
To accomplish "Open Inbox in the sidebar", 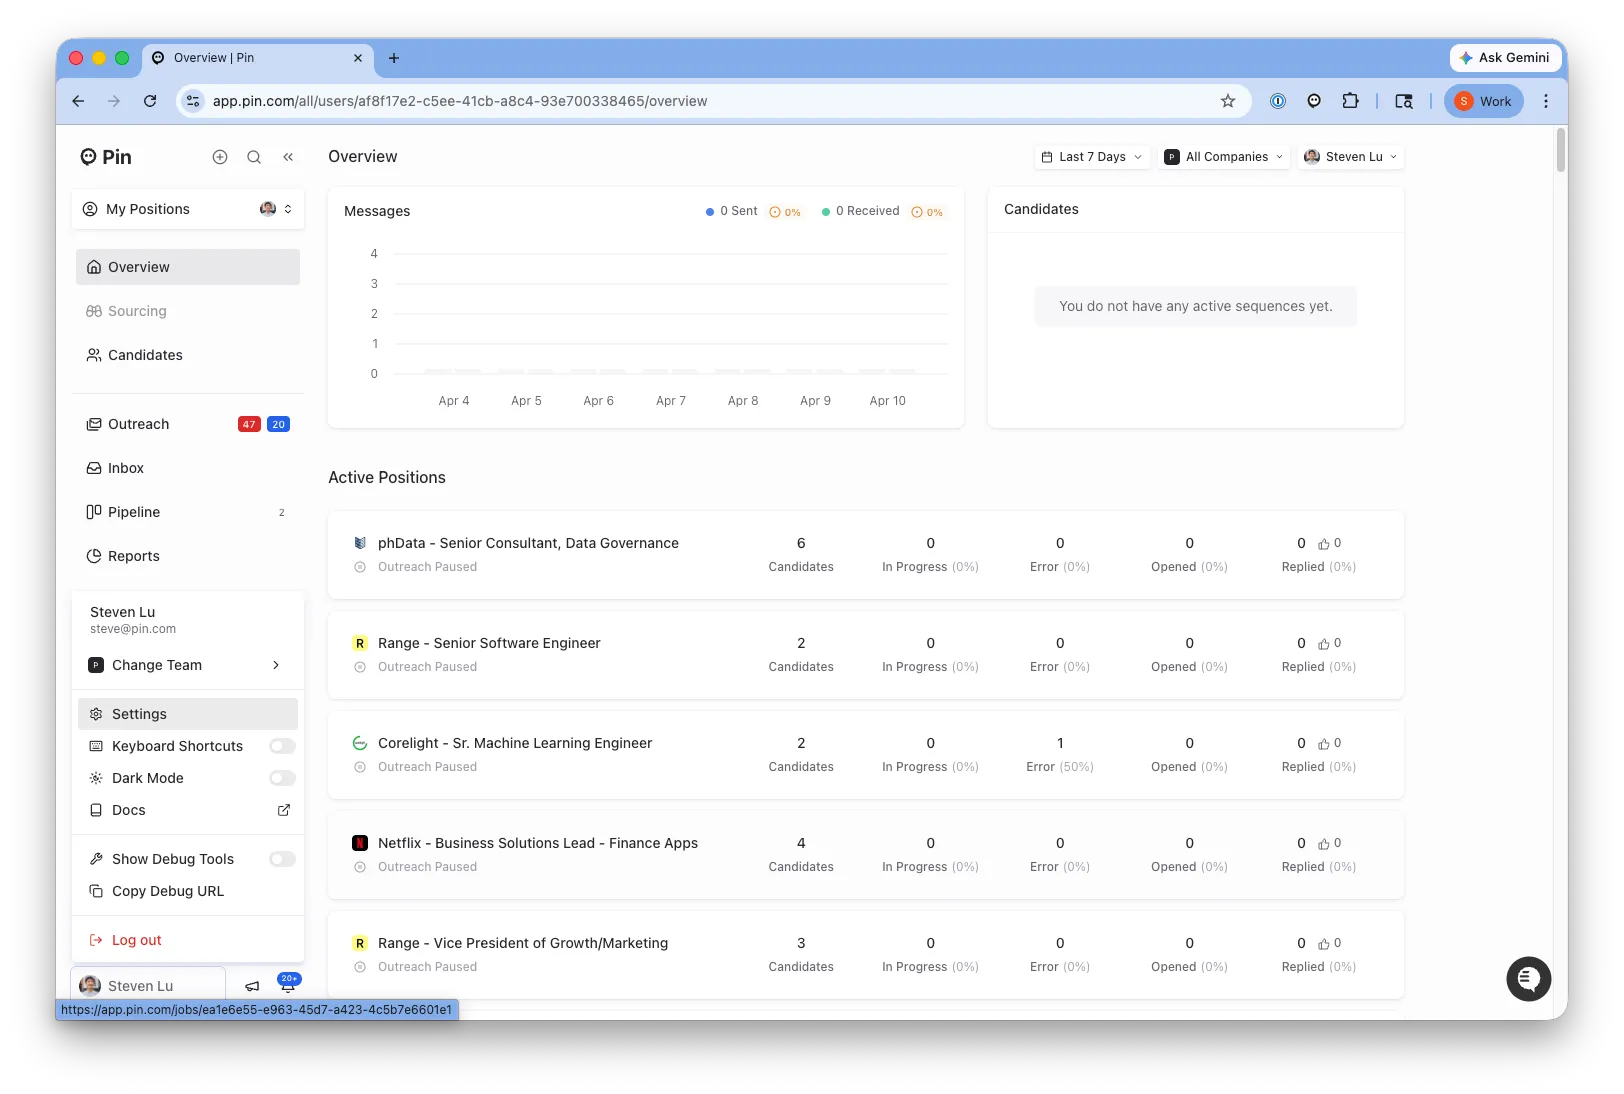I will 188,468.
